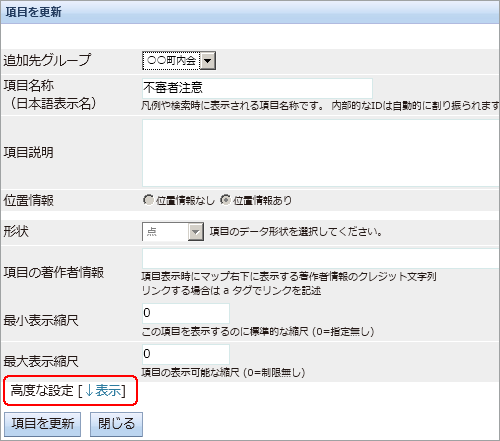Image resolution: width=500 pixels, height=441 pixels.
Task: Click the 項目の著作者情報 input field
Action: pos(321,258)
